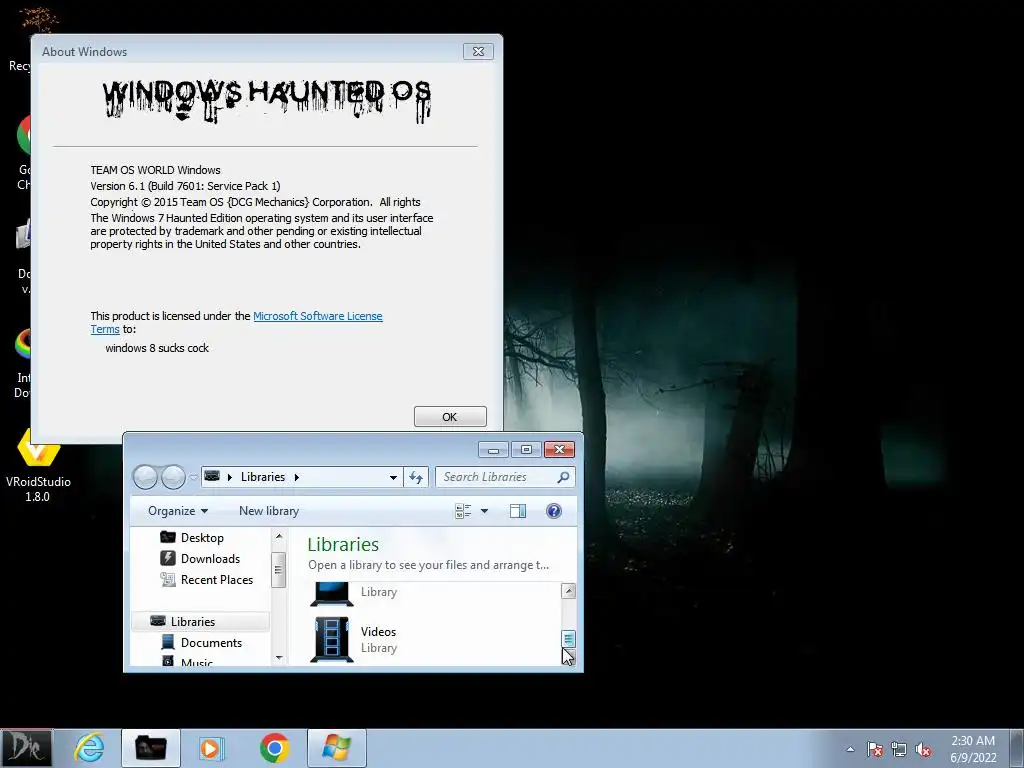
Task: Close the Libraries explorer window
Action: click(x=559, y=450)
